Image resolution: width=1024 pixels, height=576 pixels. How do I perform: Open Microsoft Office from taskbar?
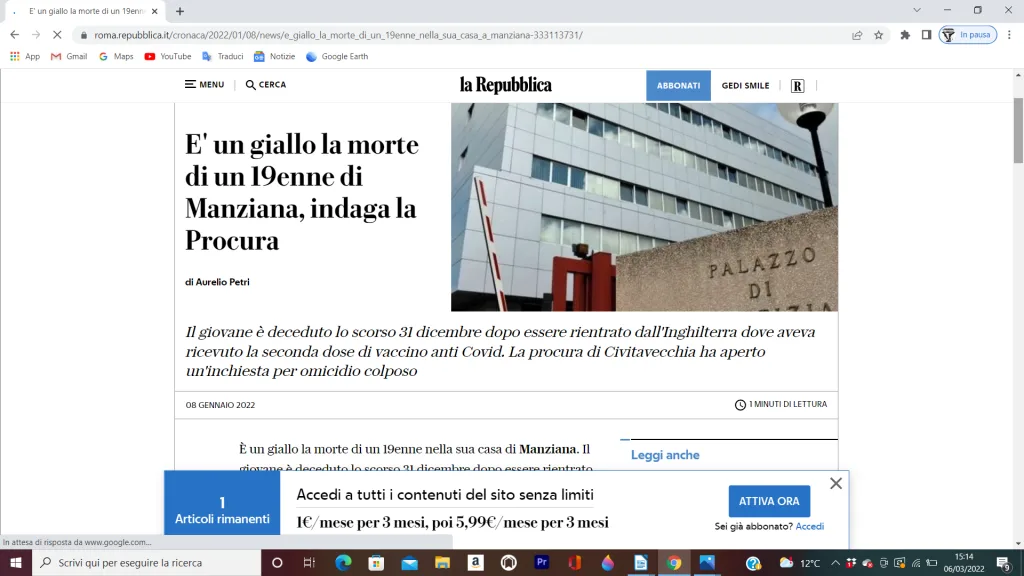point(575,562)
